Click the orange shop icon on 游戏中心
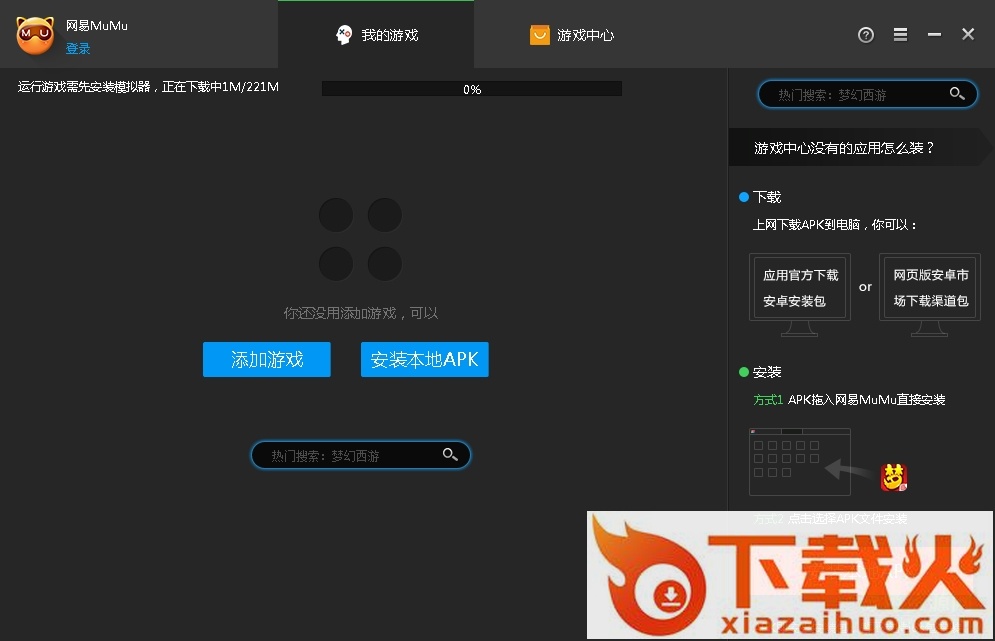995x641 pixels. click(x=539, y=35)
